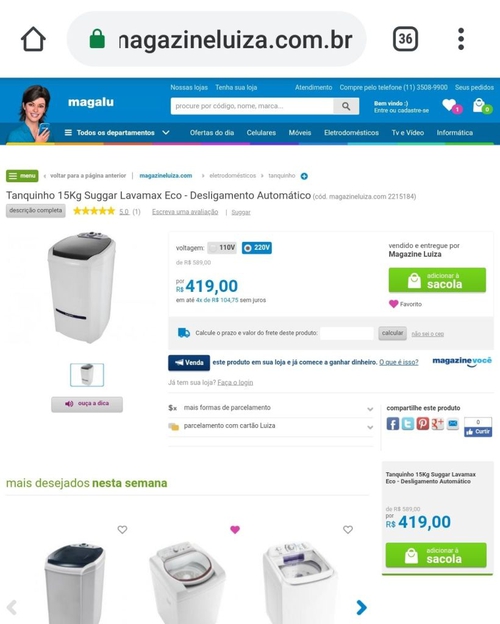Click the Escreva uma avaliação link
Viewport: 500px width, 624px height.
point(185,212)
